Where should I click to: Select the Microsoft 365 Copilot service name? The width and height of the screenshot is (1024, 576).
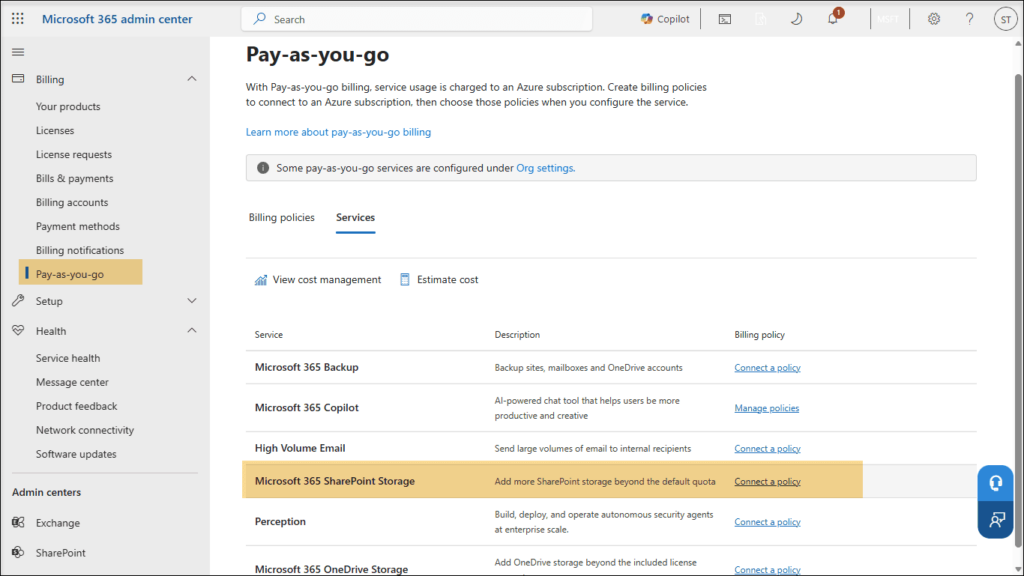306,408
